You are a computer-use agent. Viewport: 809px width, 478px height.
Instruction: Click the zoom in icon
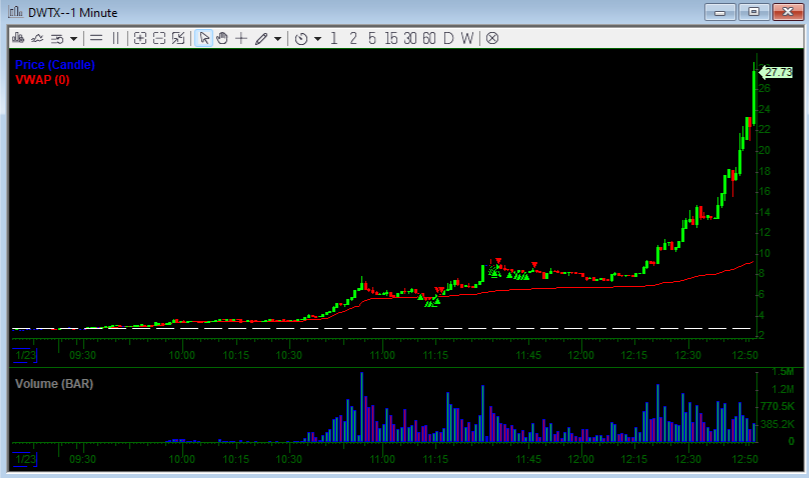[x=140, y=38]
